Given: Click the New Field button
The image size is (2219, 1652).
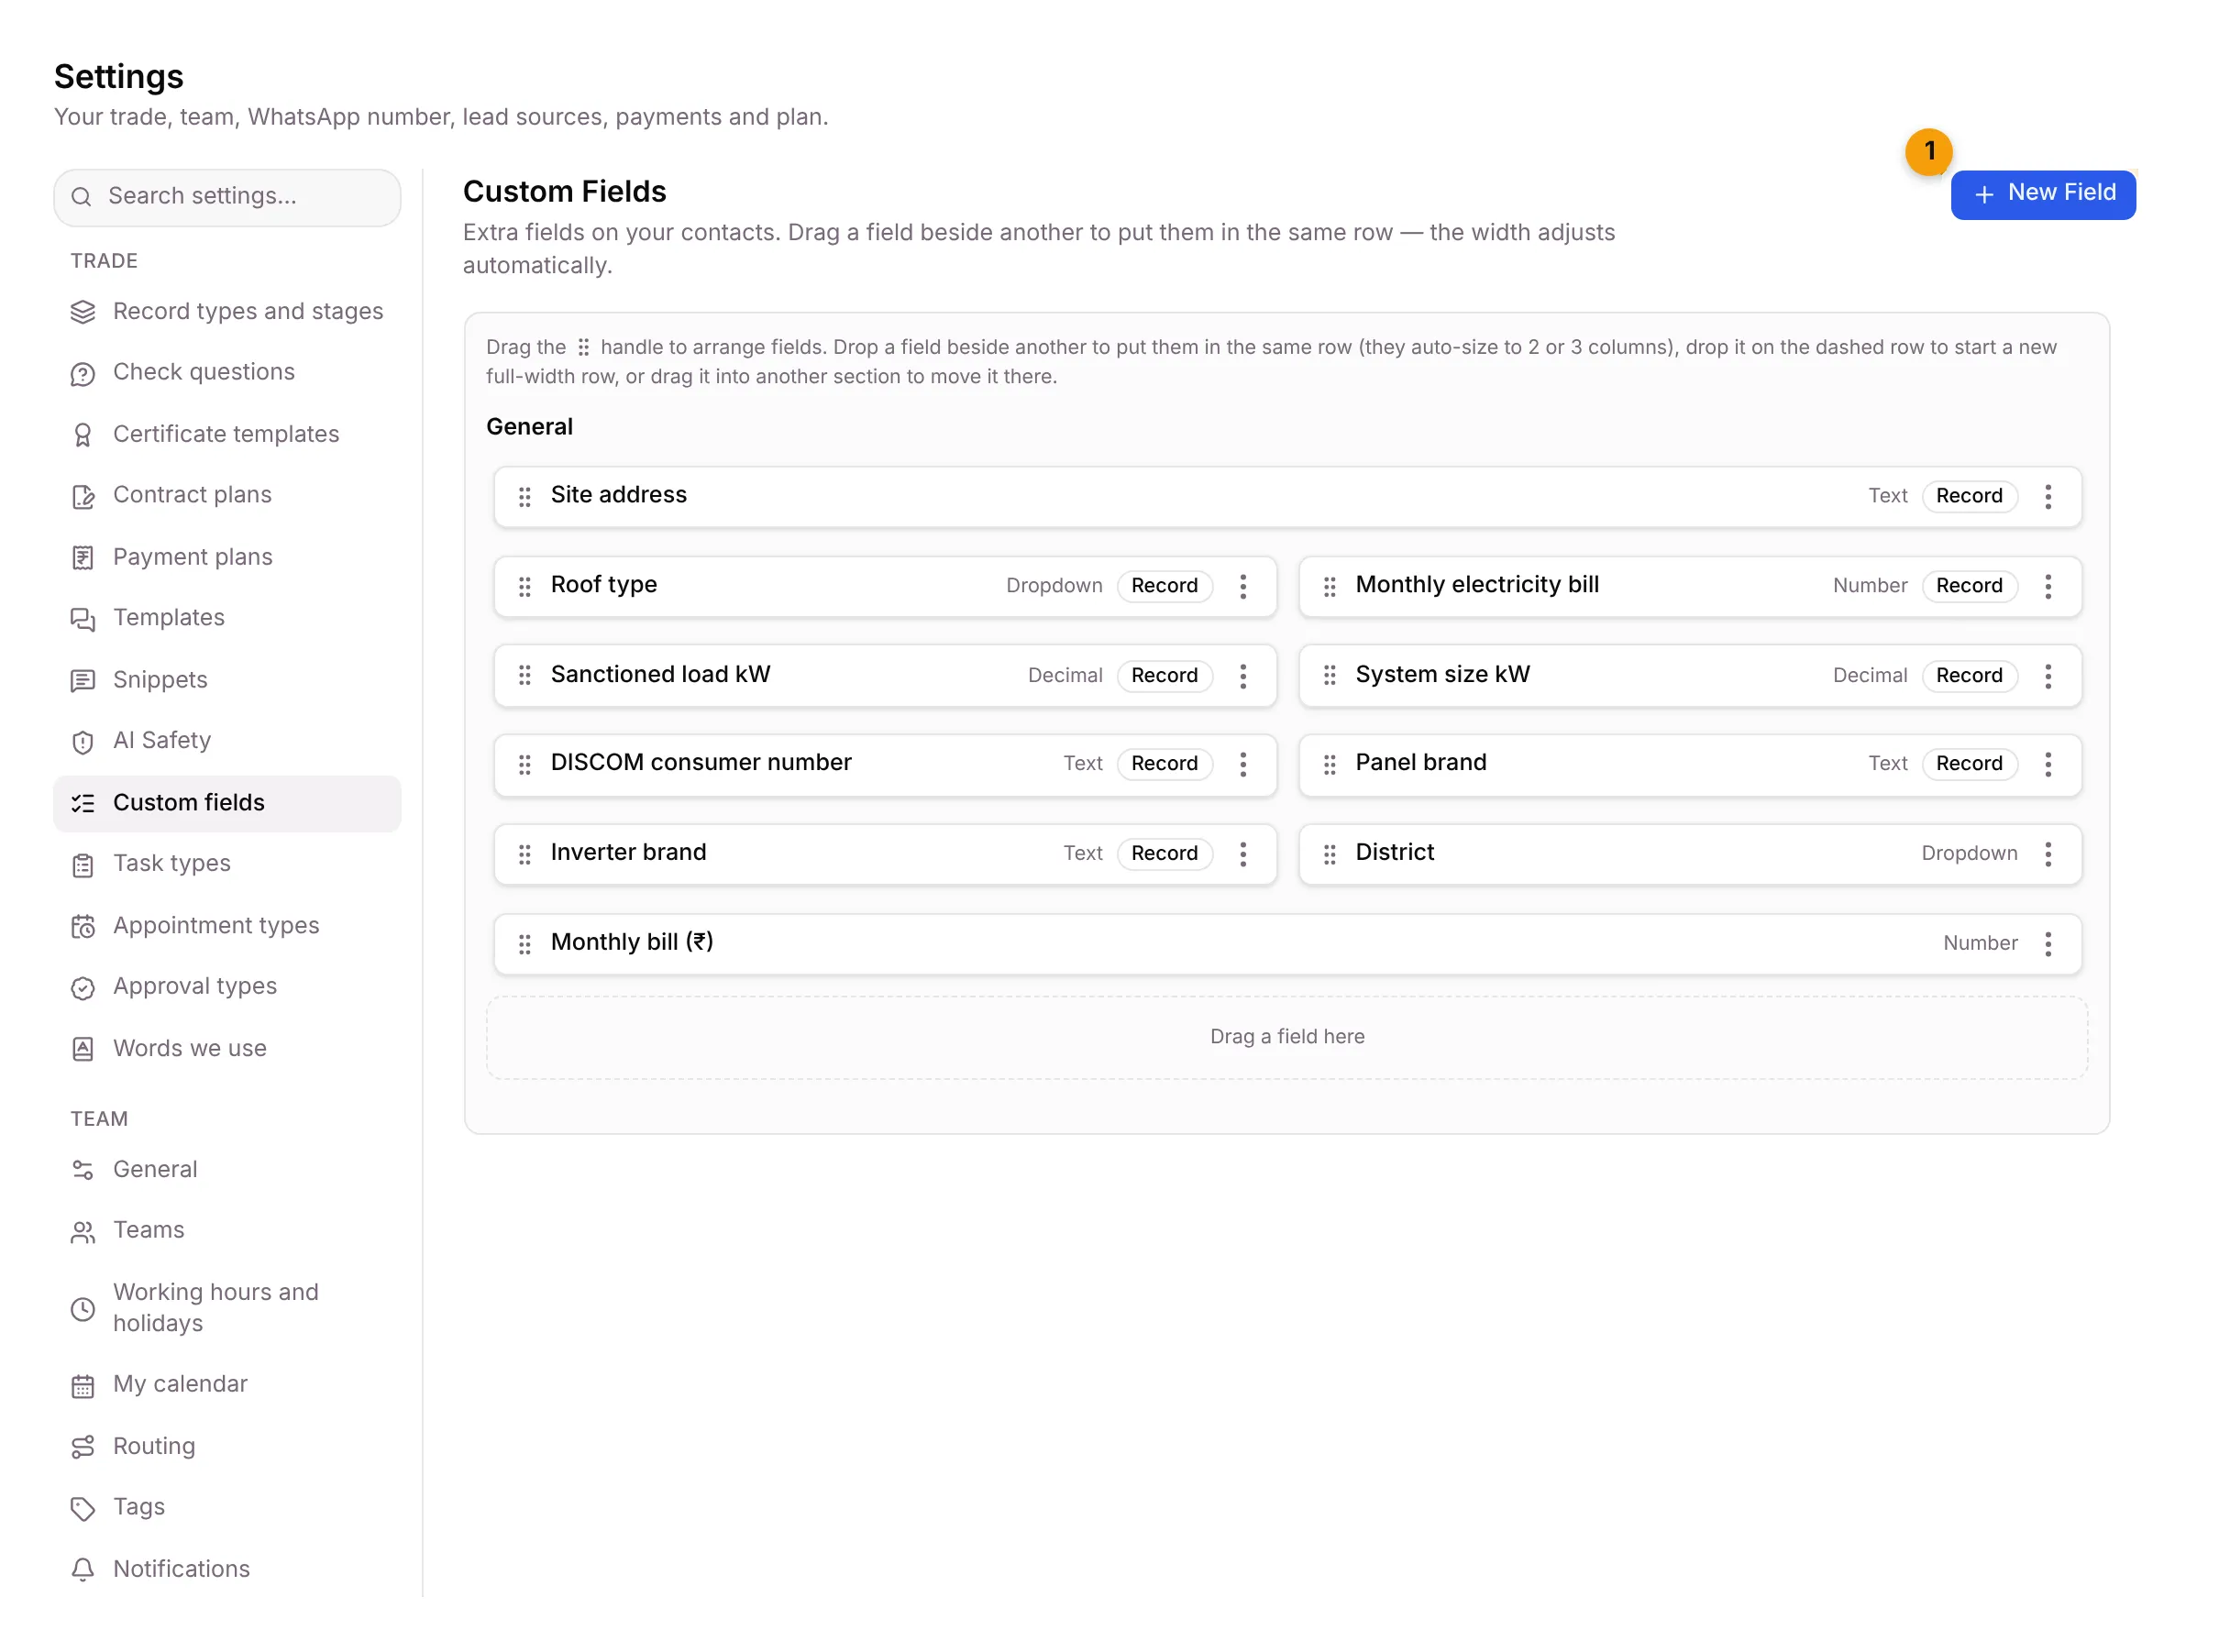Looking at the screenshot, I should point(2042,194).
